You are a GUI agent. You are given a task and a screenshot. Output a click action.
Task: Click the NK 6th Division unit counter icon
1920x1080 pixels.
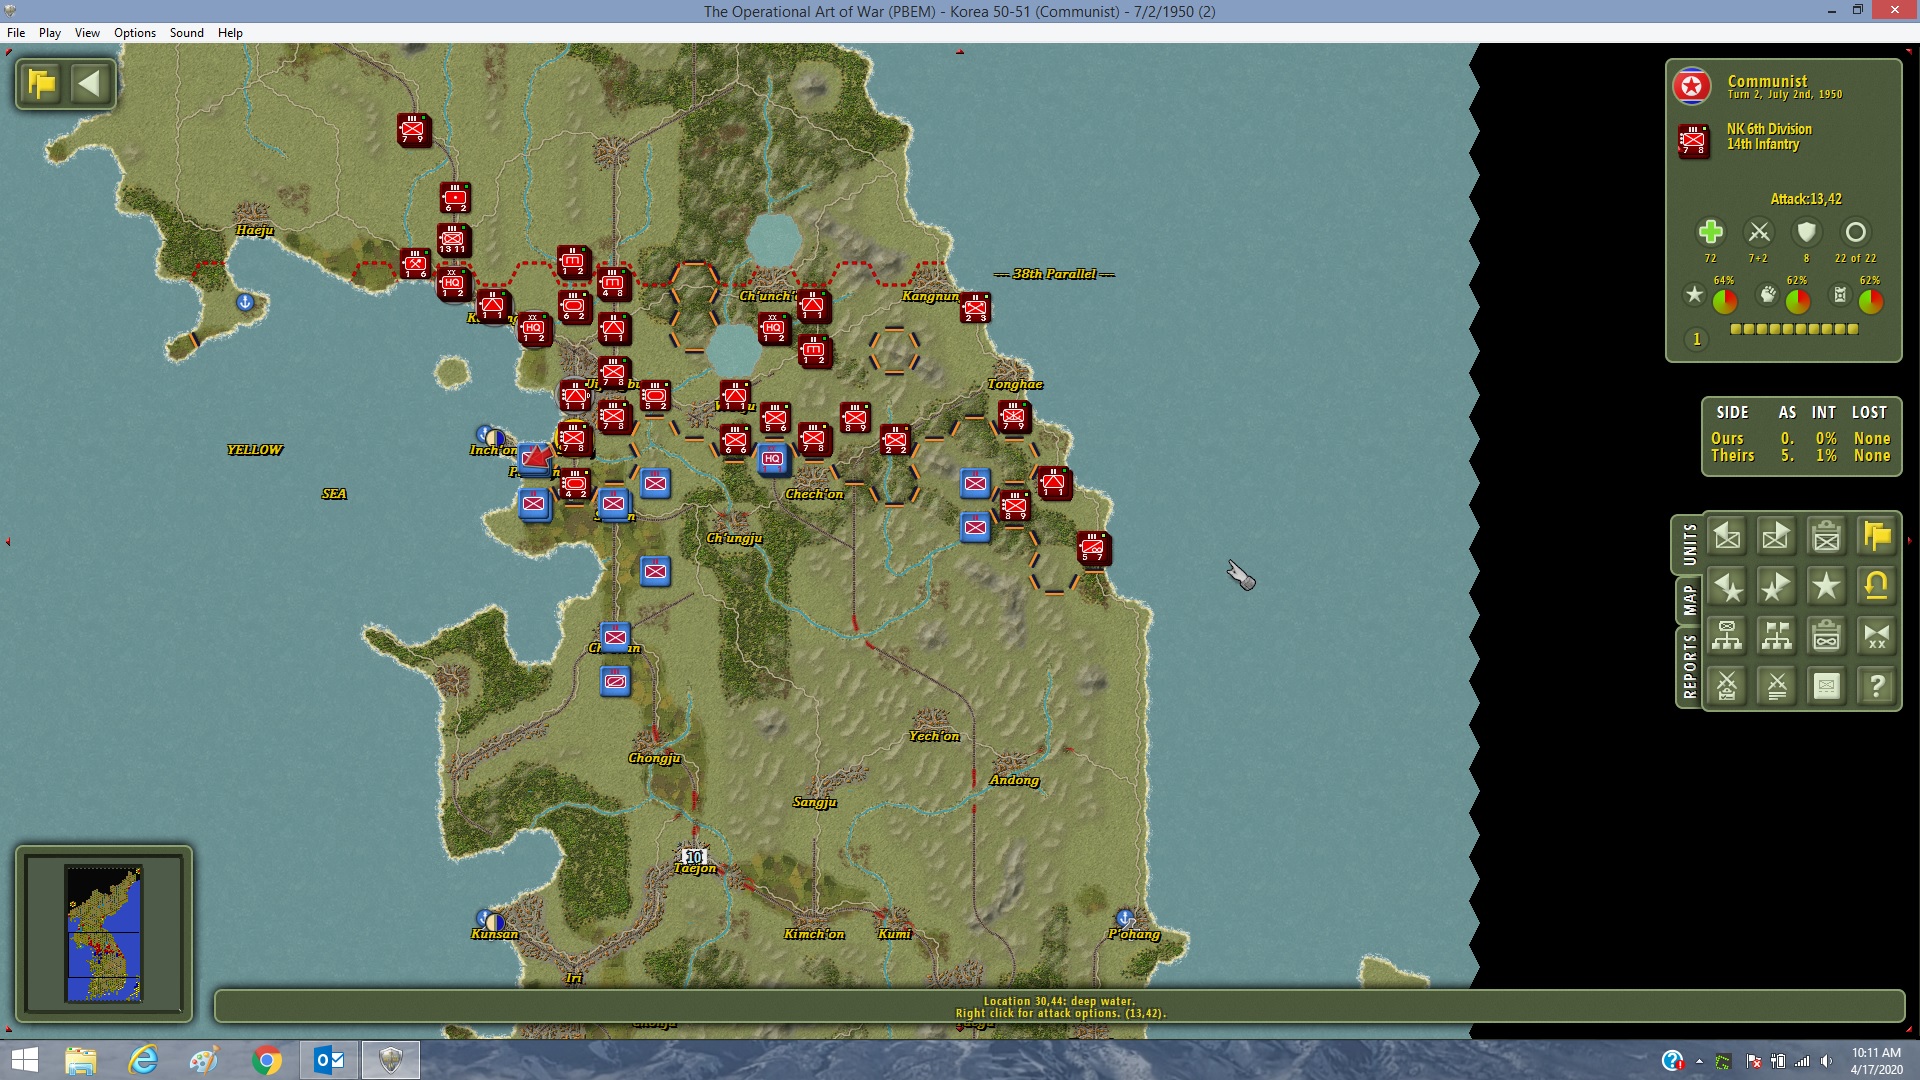tap(1693, 141)
